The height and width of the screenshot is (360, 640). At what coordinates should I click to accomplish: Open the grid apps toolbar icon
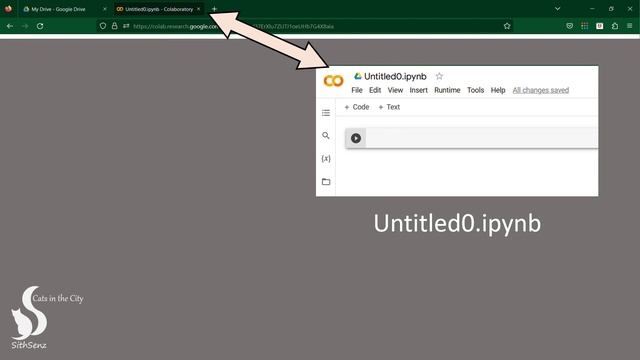coord(584,26)
